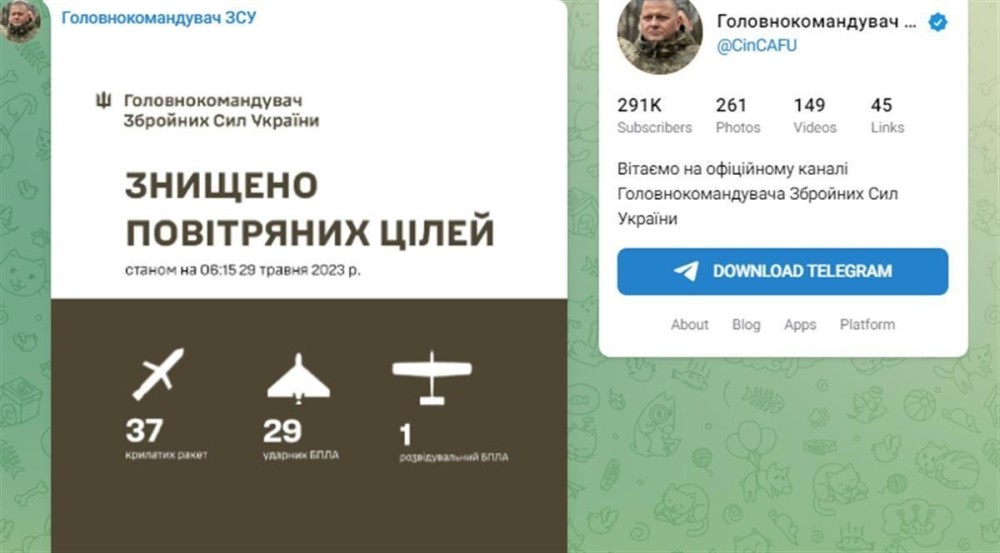Open the About footer link

tap(689, 325)
